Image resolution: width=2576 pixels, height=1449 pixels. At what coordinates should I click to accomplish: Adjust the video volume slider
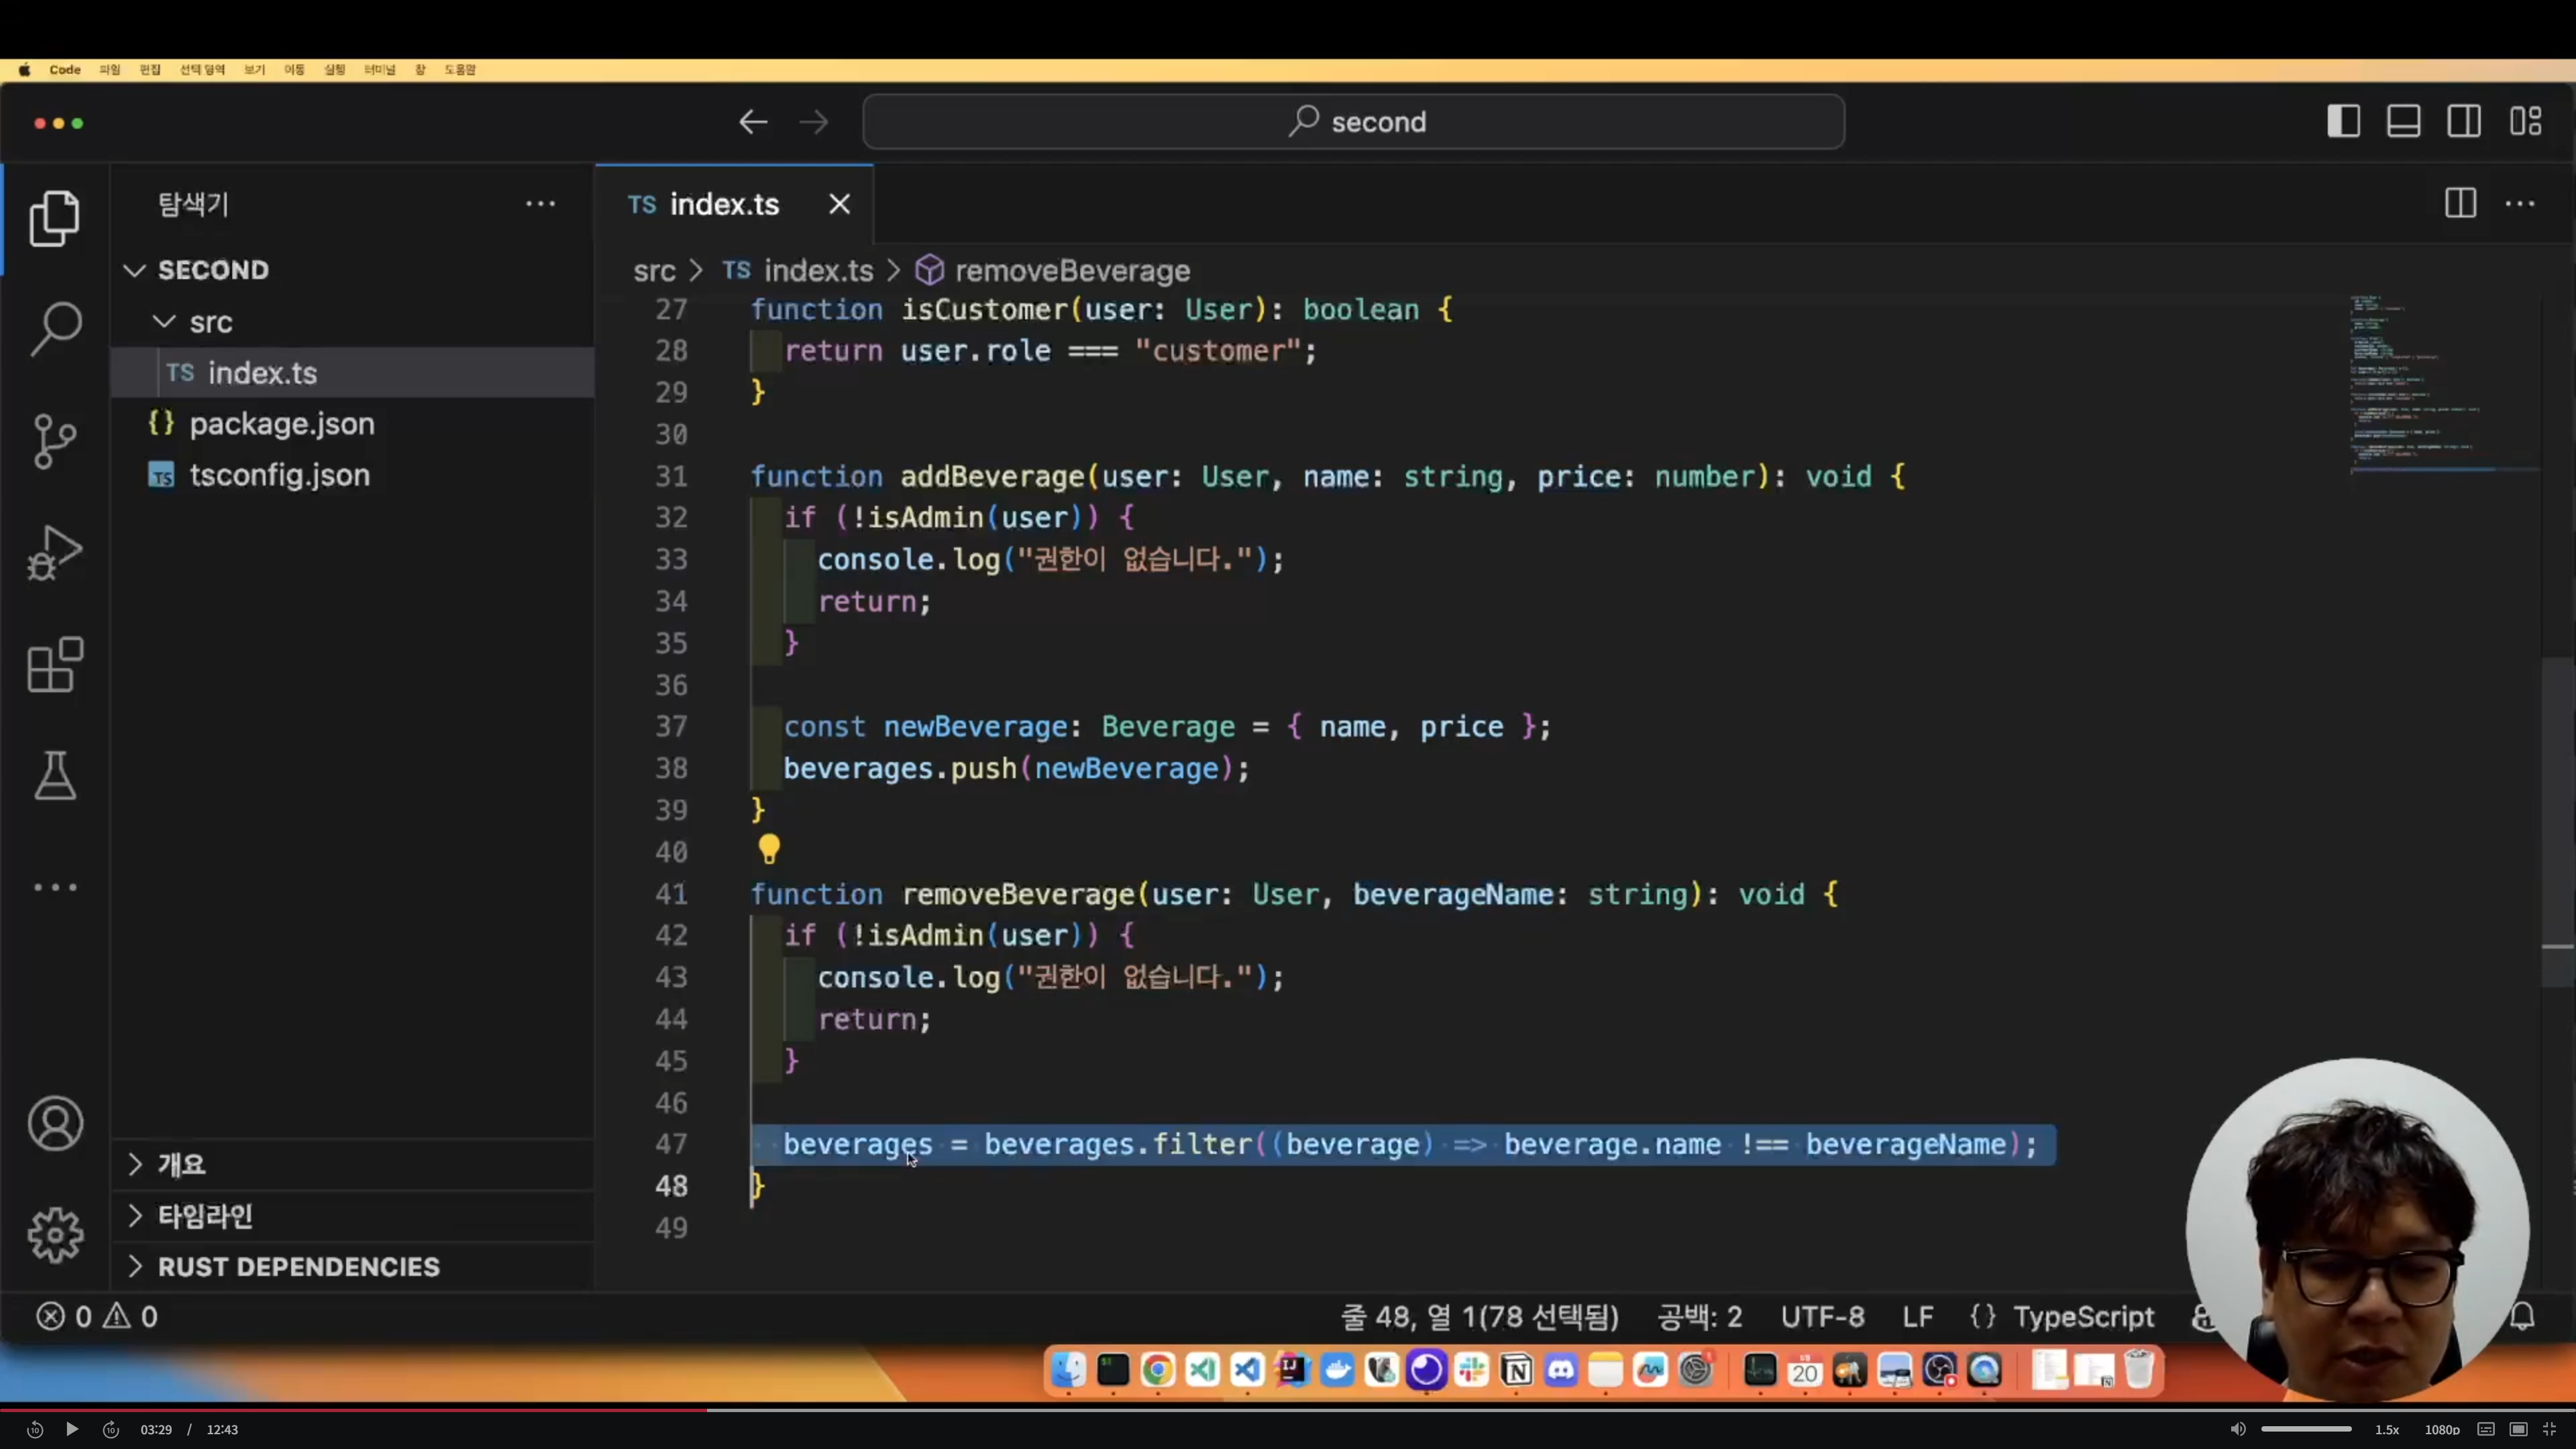tap(2306, 1429)
